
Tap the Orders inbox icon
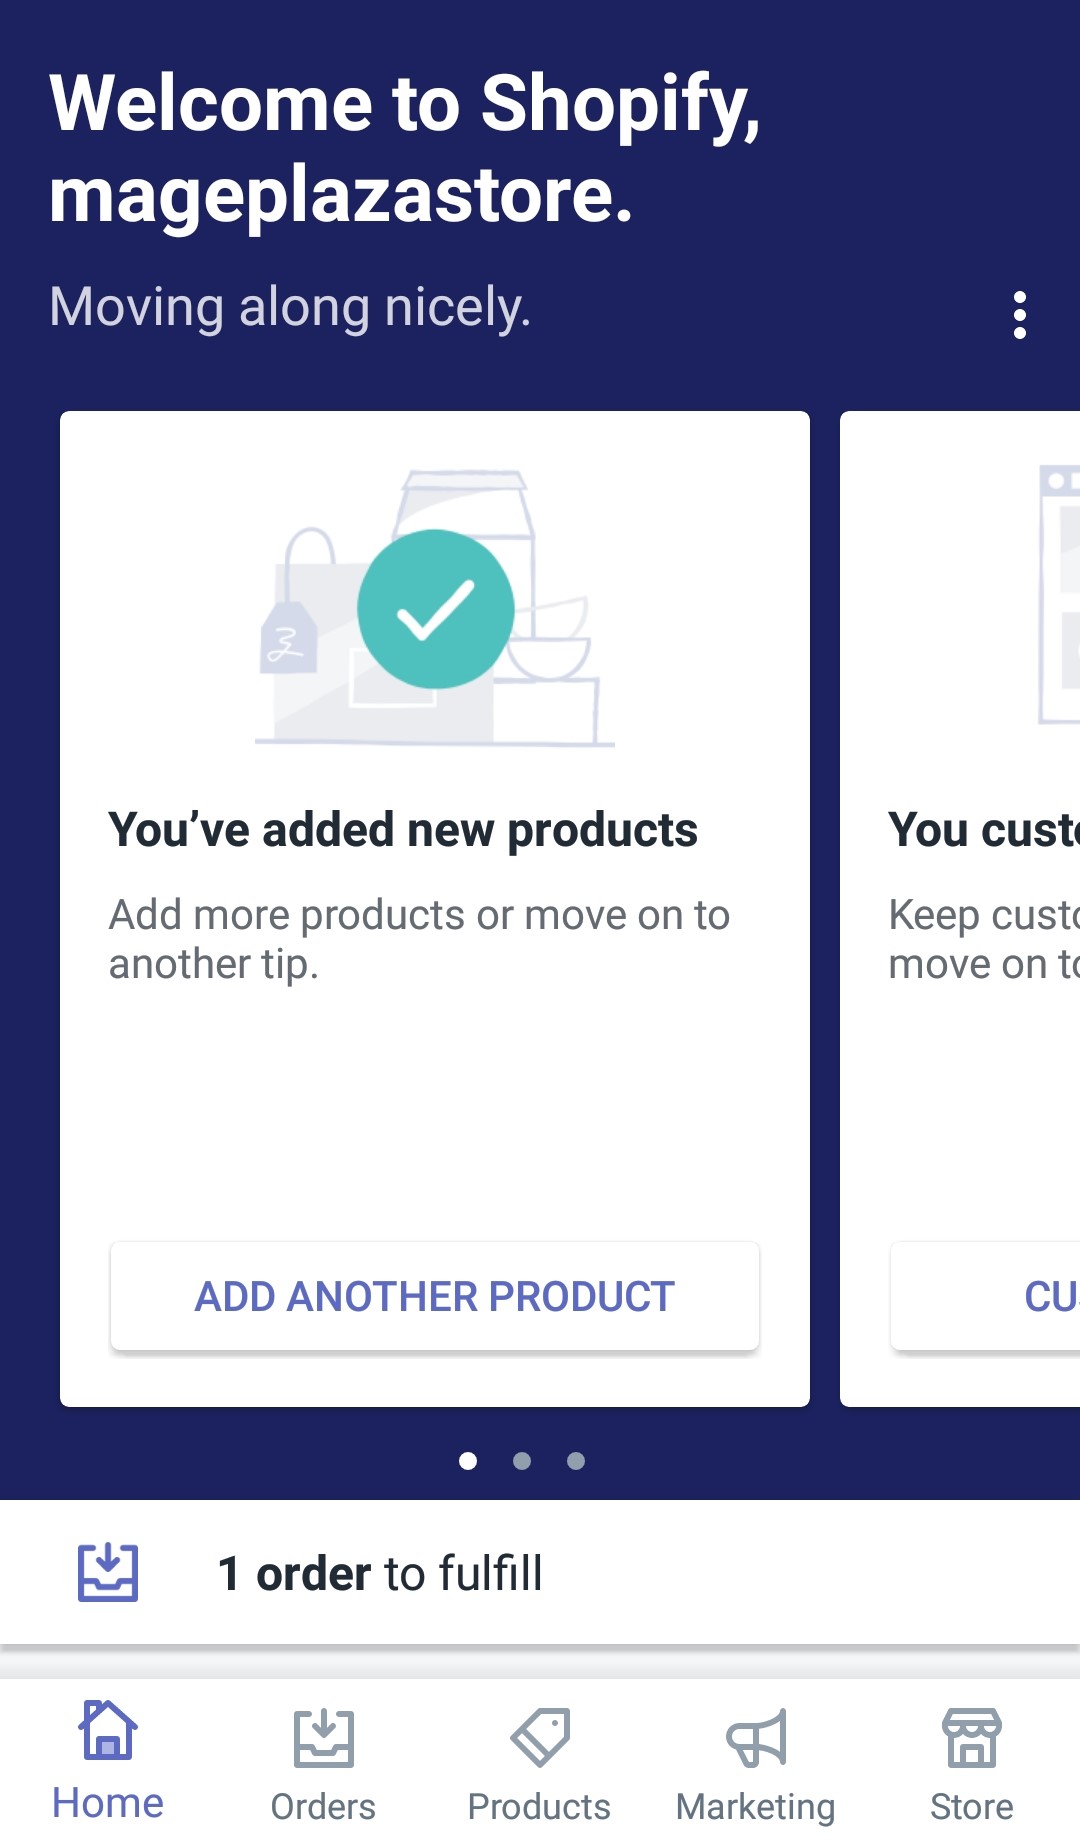pyautogui.click(x=323, y=1737)
